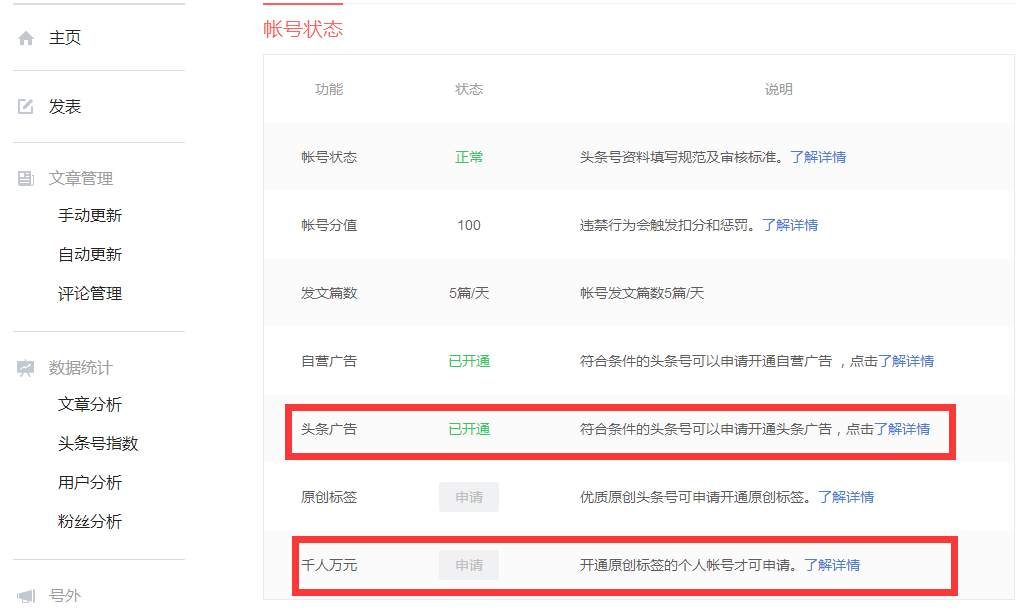
Task: Click the projector icon beside 数据统计
Action: click(x=25, y=367)
